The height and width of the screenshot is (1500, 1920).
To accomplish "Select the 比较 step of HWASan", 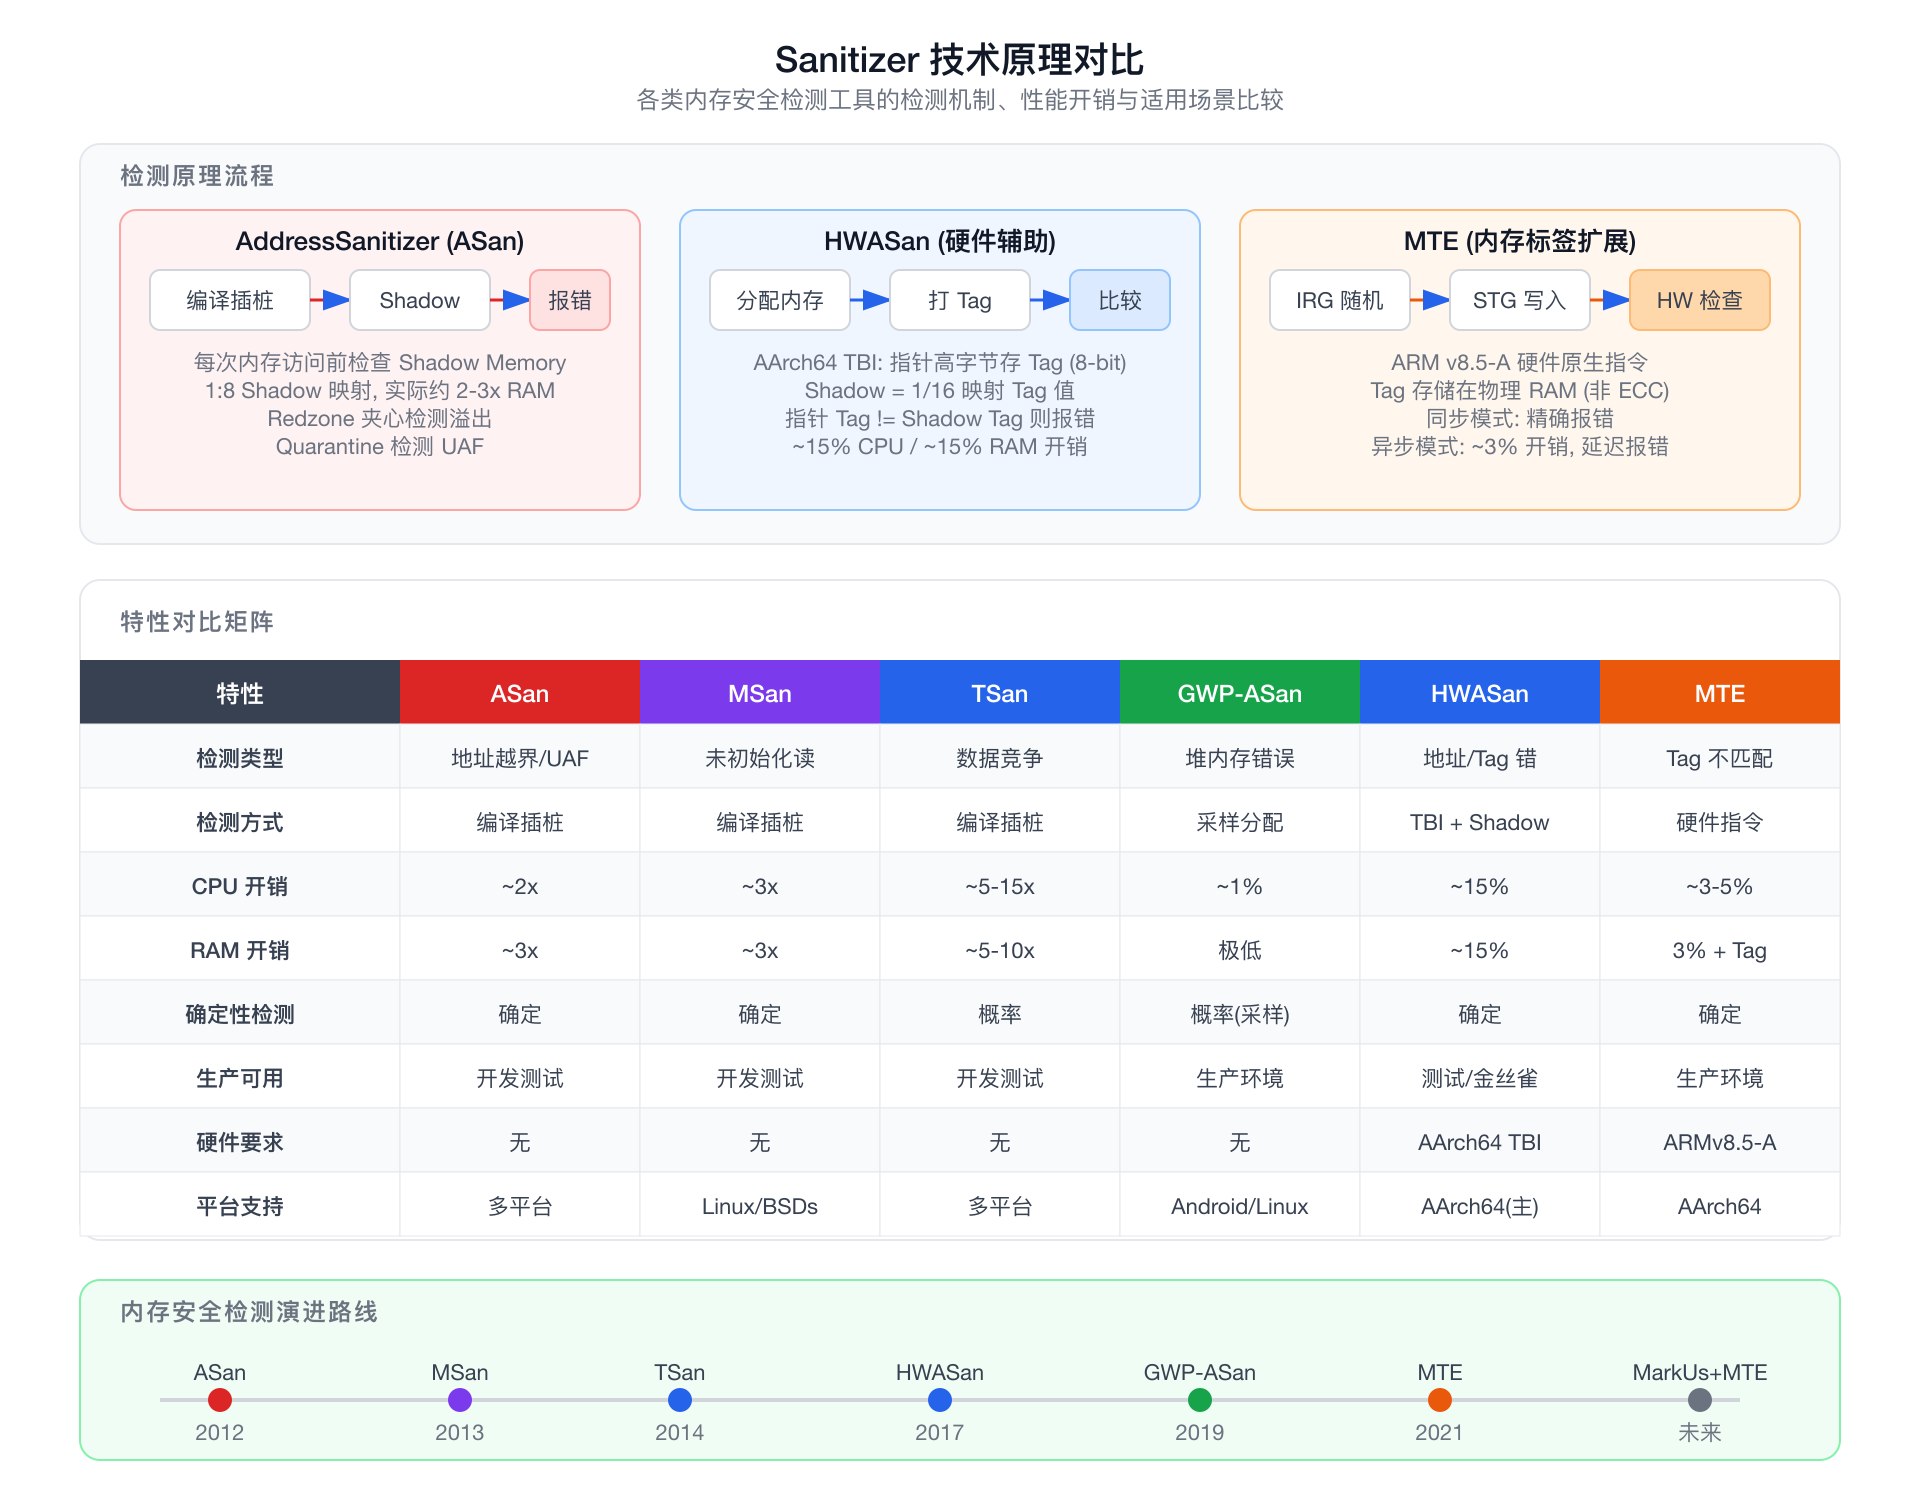I will pyautogui.click(x=1120, y=299).
